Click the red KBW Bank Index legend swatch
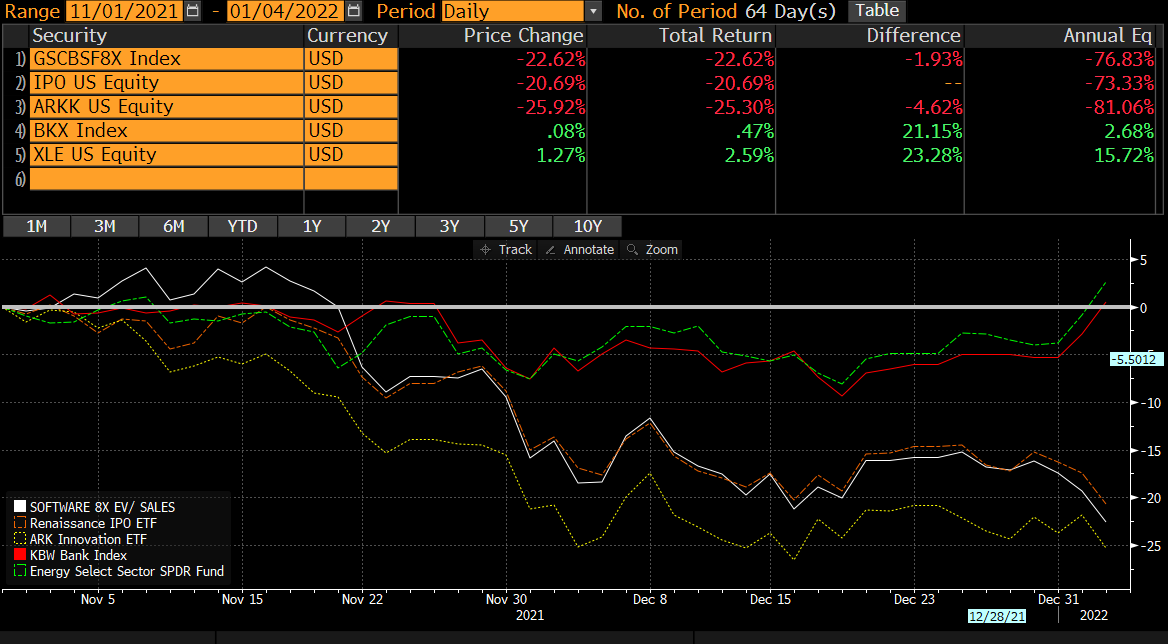1168x644 pixels. tap(19, 555)
